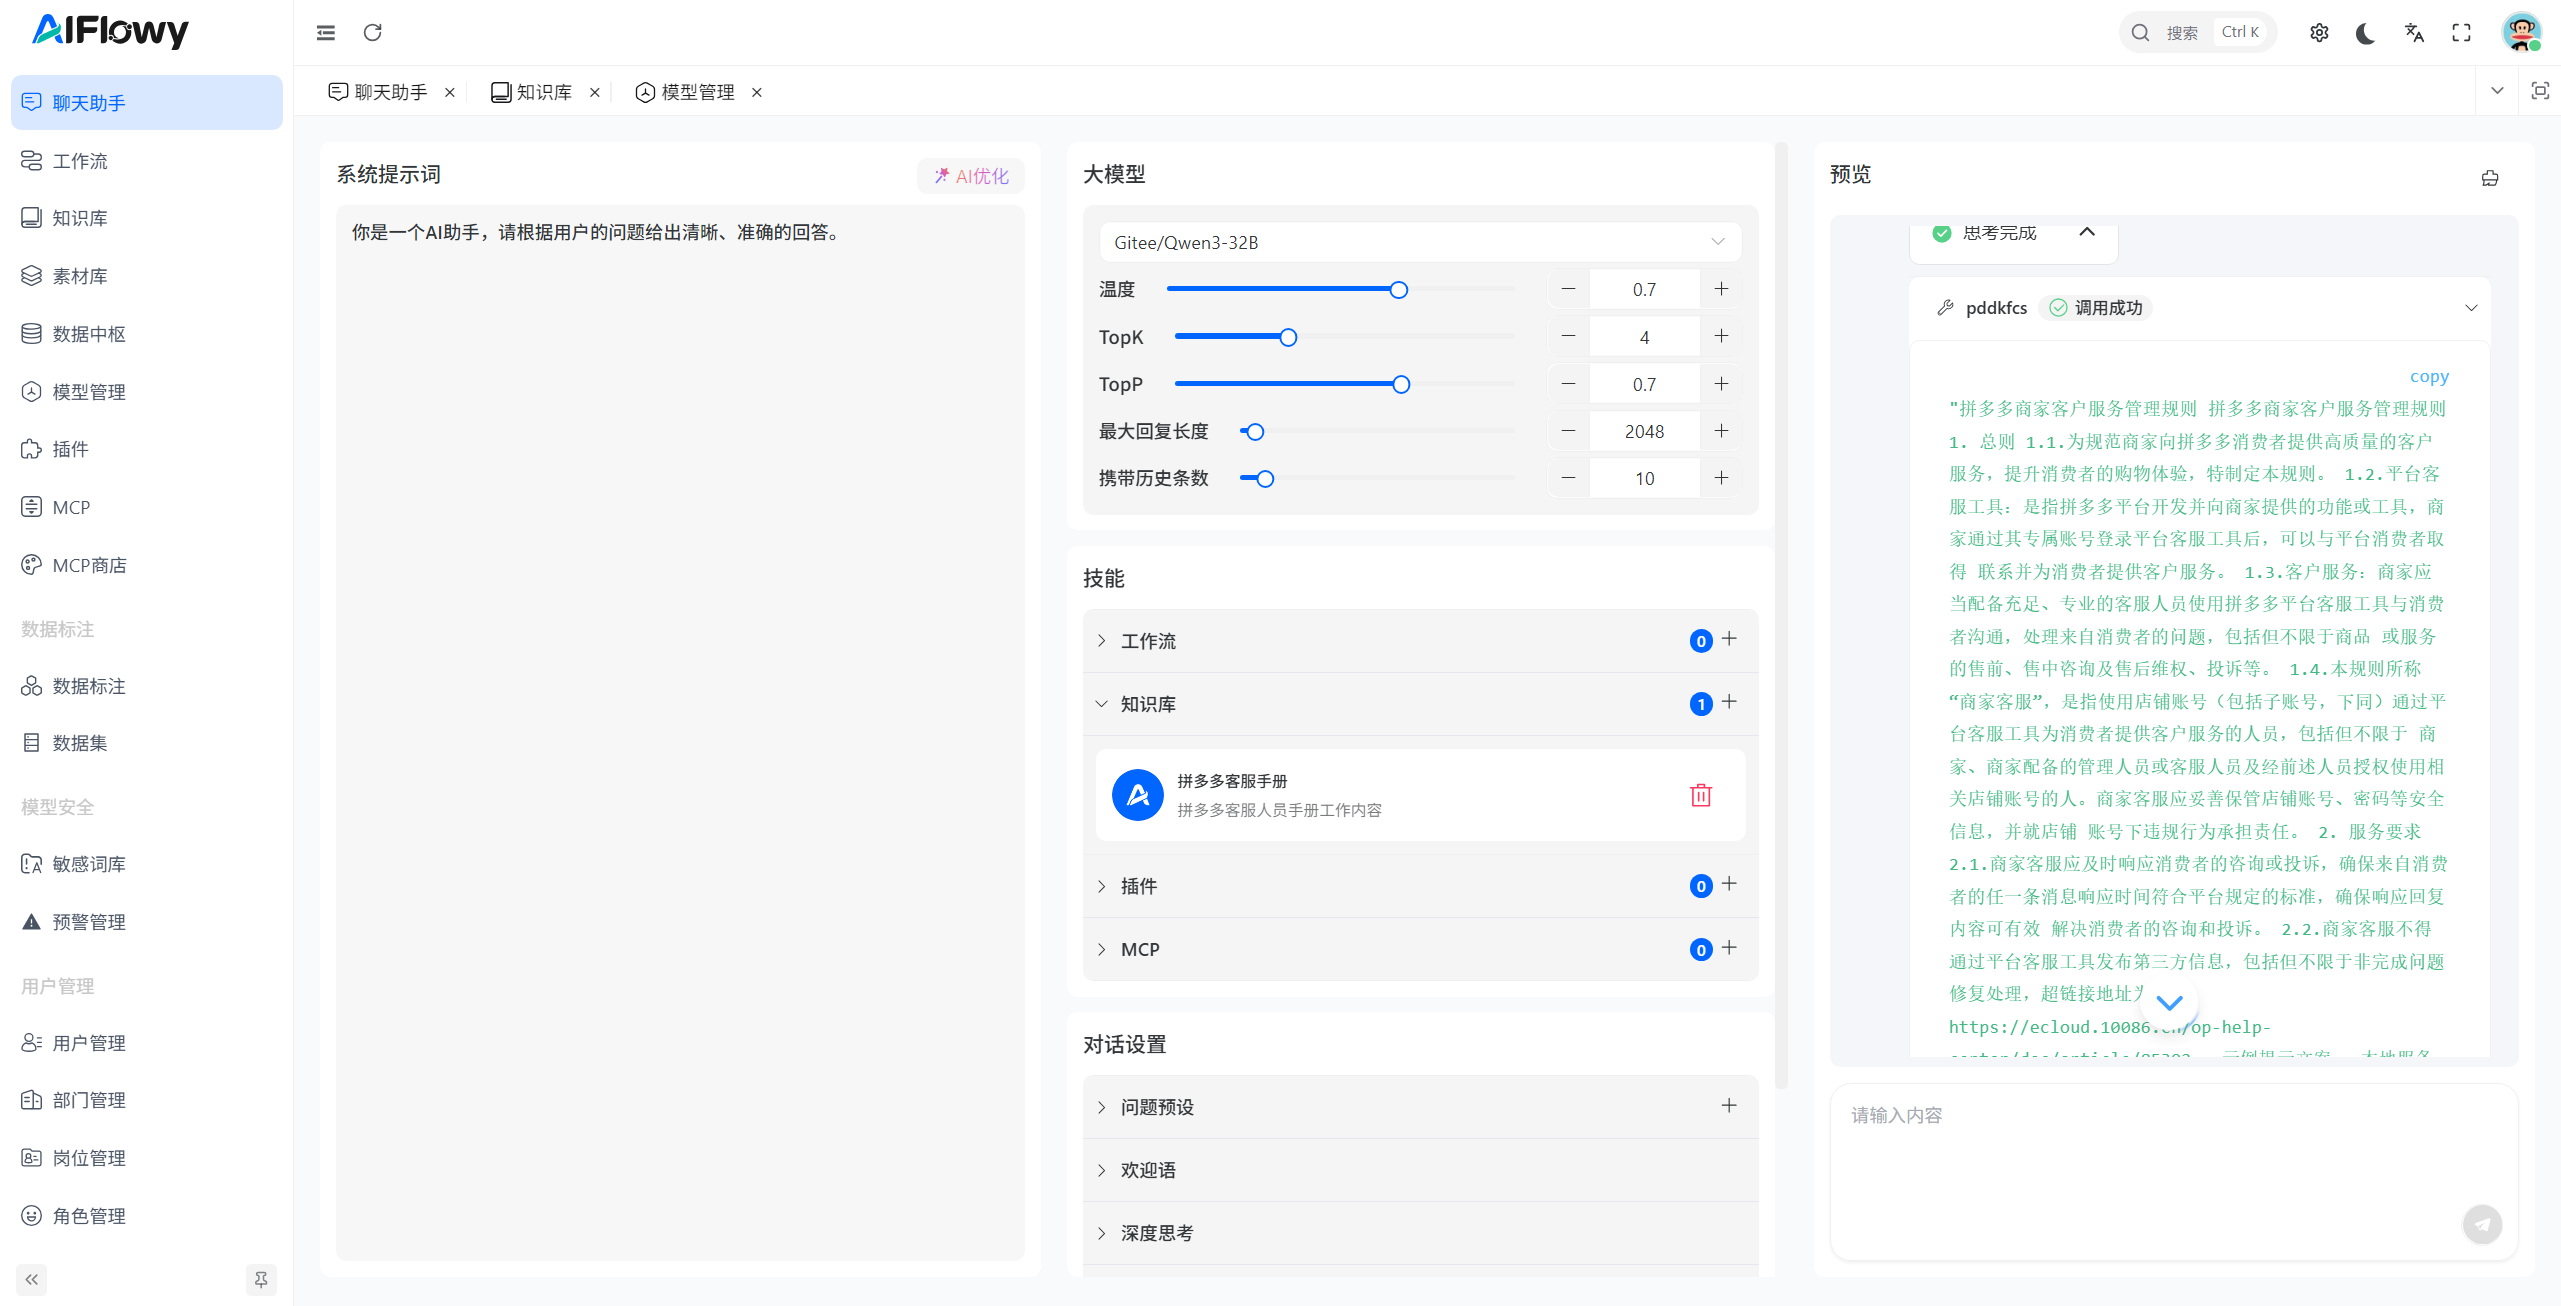Pin the sidebar with pin icon
Image resolution: width=2561 pixels, height=1306 pixels.
point(260,1279)
